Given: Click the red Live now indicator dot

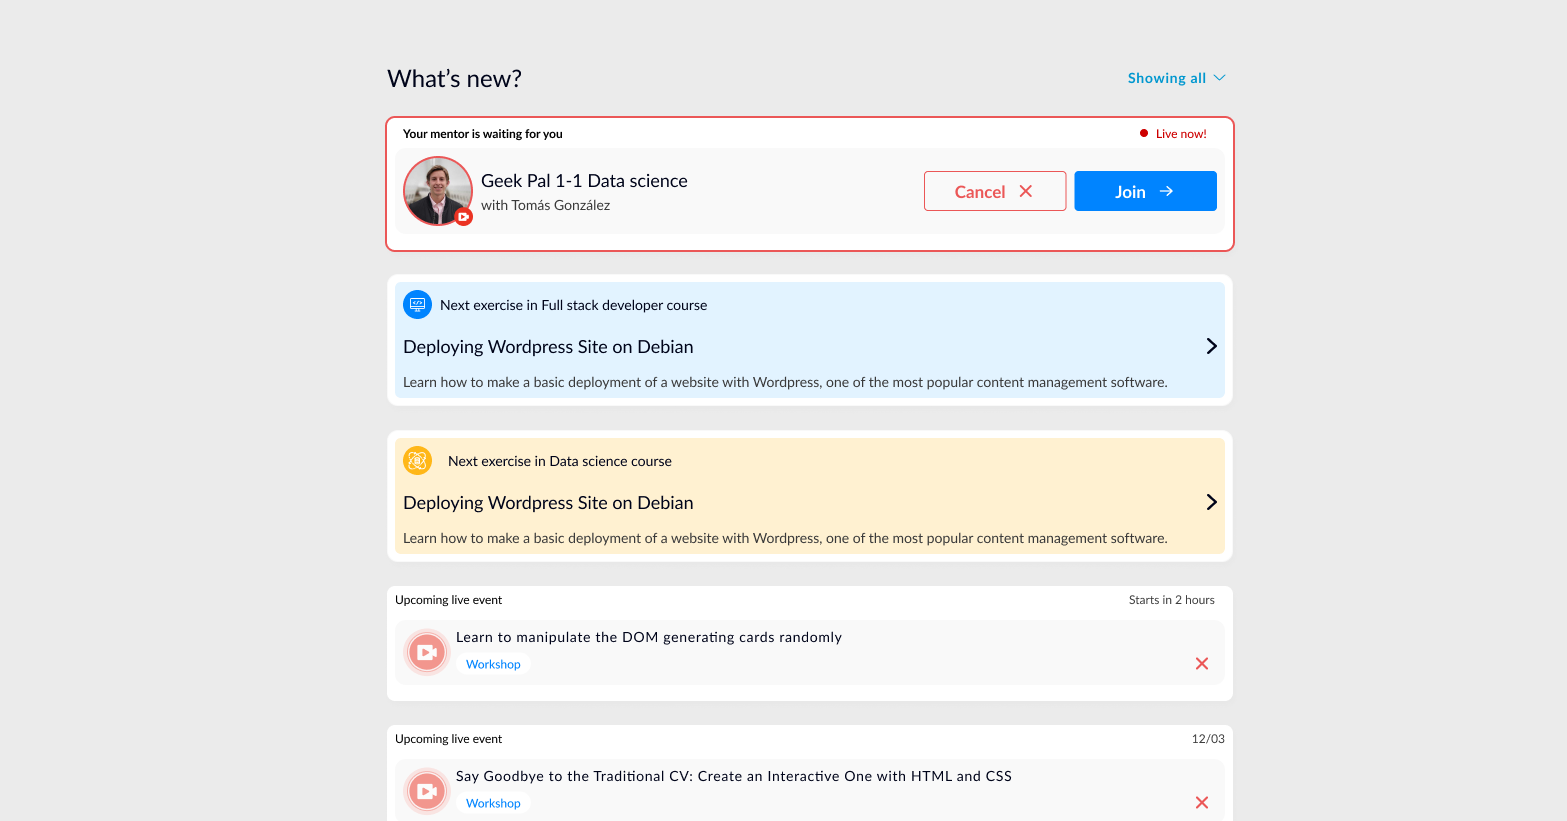Looking at the screenshot, I should (1144, 132).
